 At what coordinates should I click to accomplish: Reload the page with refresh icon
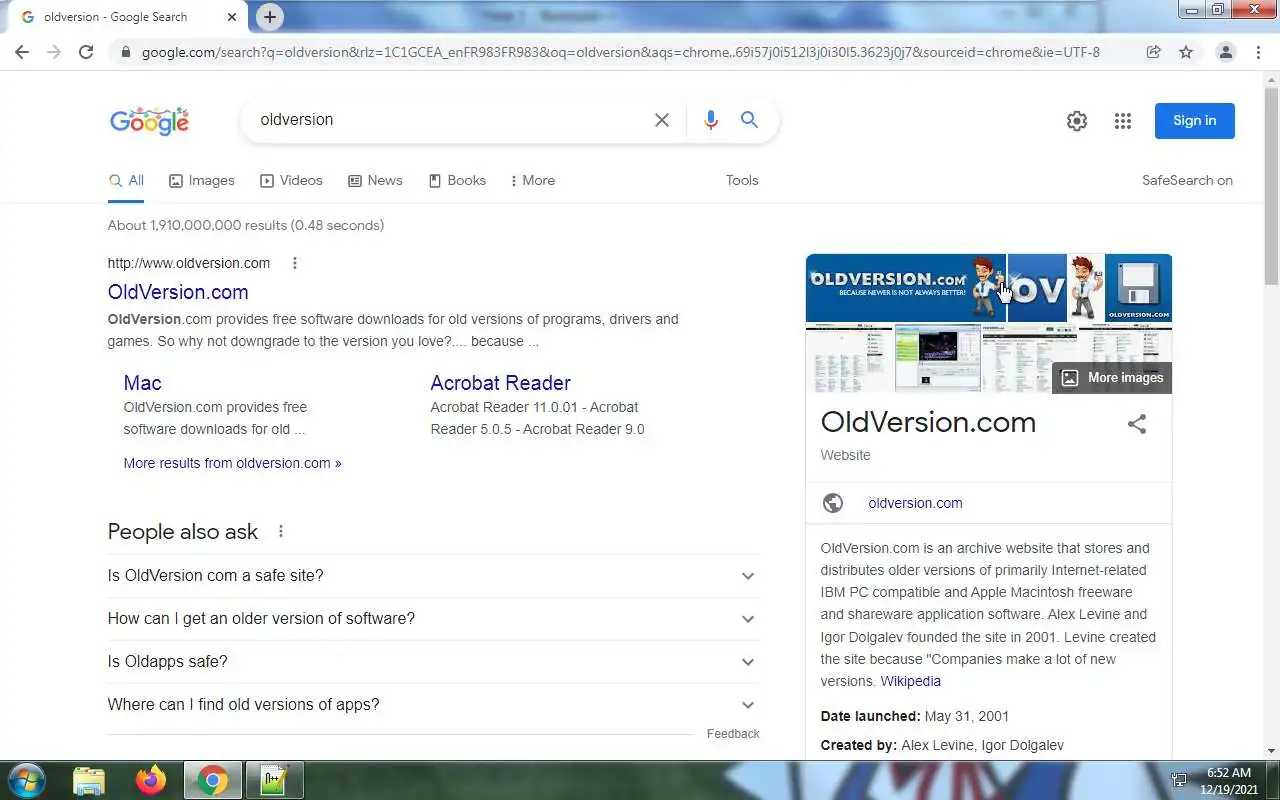pyautogui.click(x=86, y=52)
